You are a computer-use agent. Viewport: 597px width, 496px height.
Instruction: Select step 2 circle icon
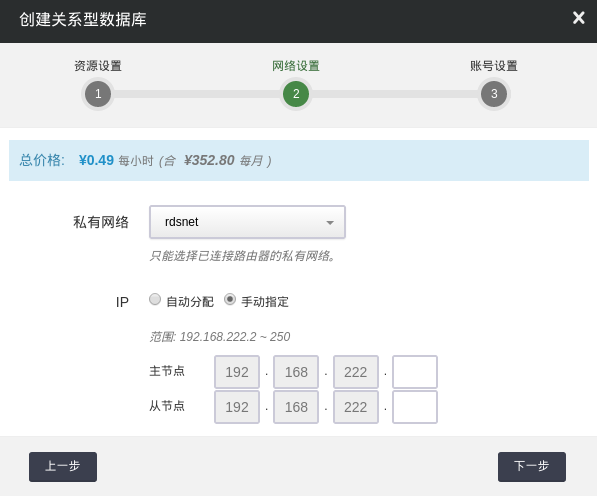[x=296, y=94]
